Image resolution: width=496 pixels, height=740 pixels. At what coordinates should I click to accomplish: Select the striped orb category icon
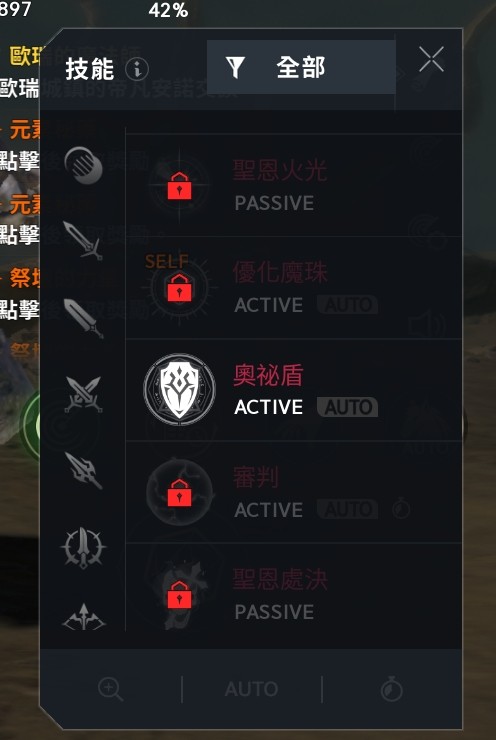click(84, 165)
